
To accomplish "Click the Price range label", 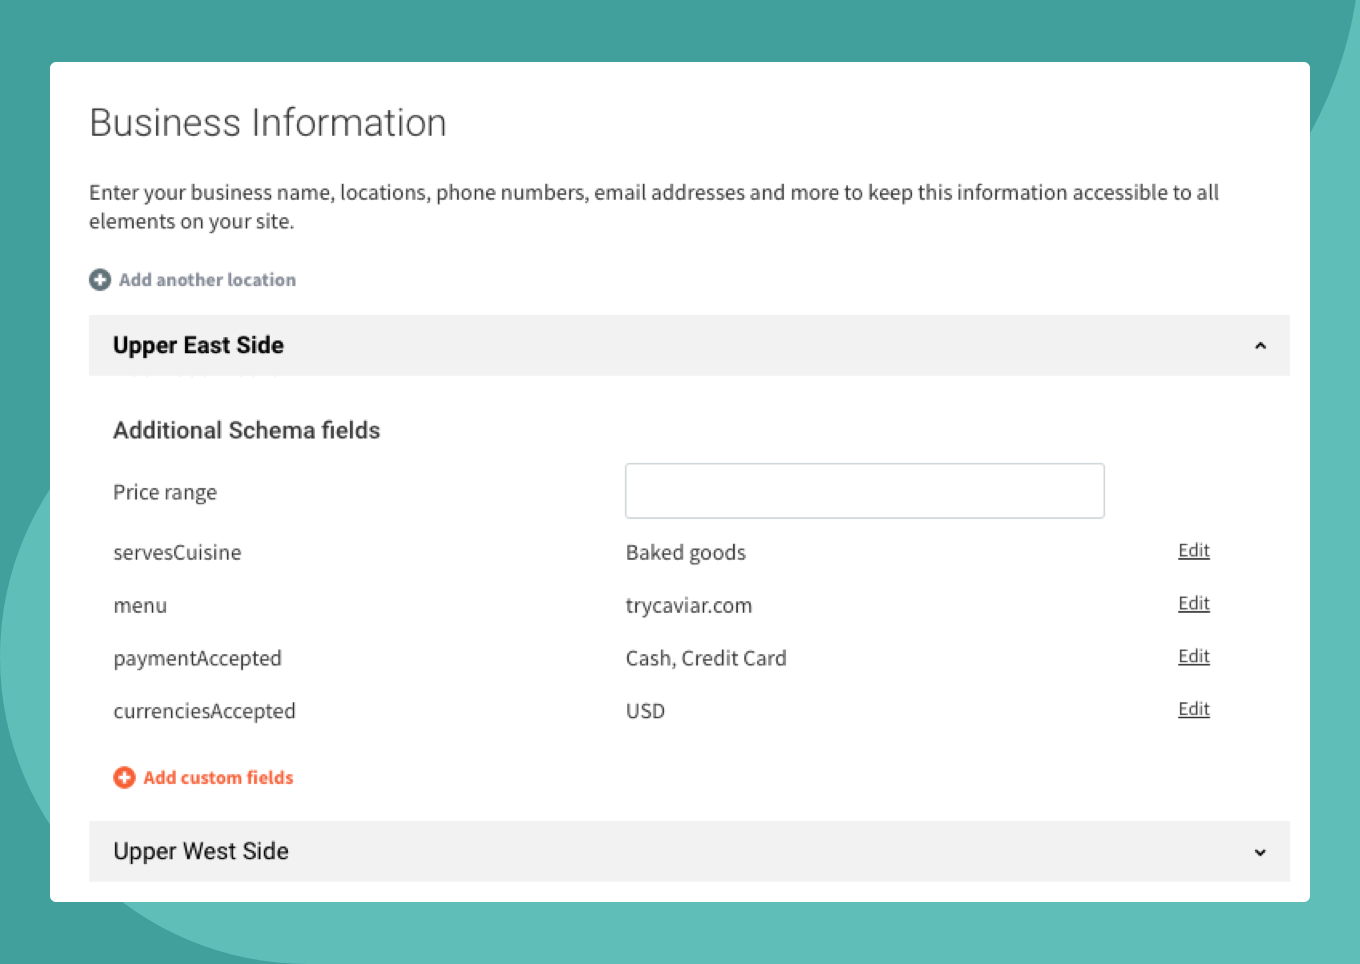I will [x=165, y=492].
